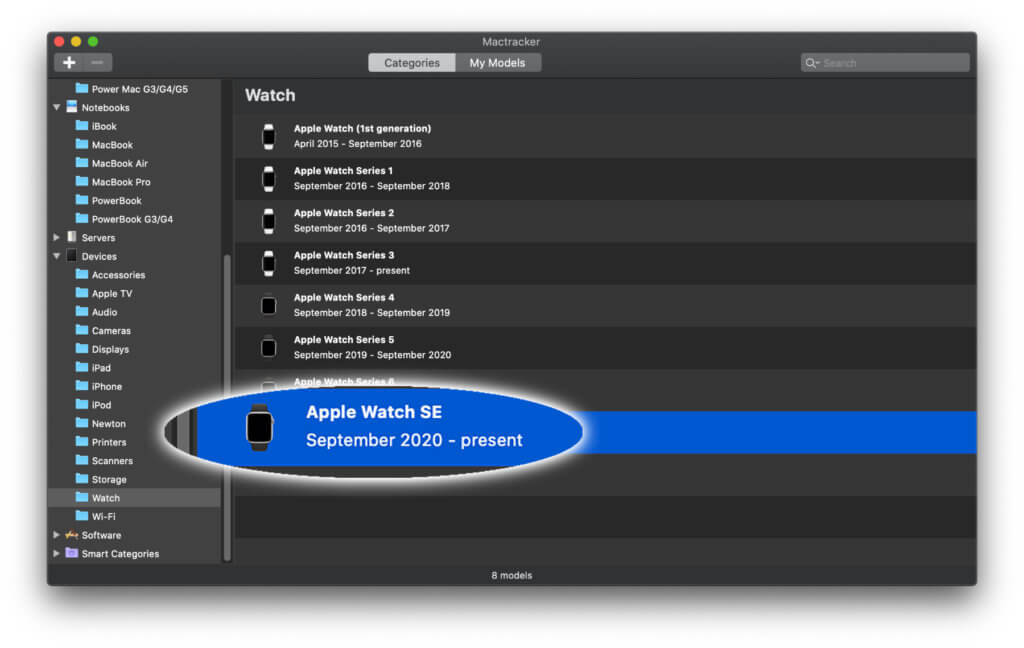
Task: Select the Apple Watch SE title text
Action: coord(374,412)
